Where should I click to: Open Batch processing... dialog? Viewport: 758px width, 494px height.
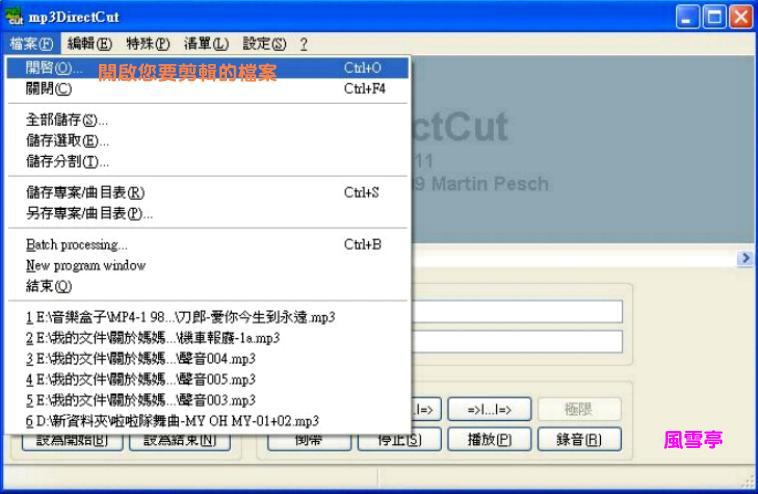click(207, 245)
